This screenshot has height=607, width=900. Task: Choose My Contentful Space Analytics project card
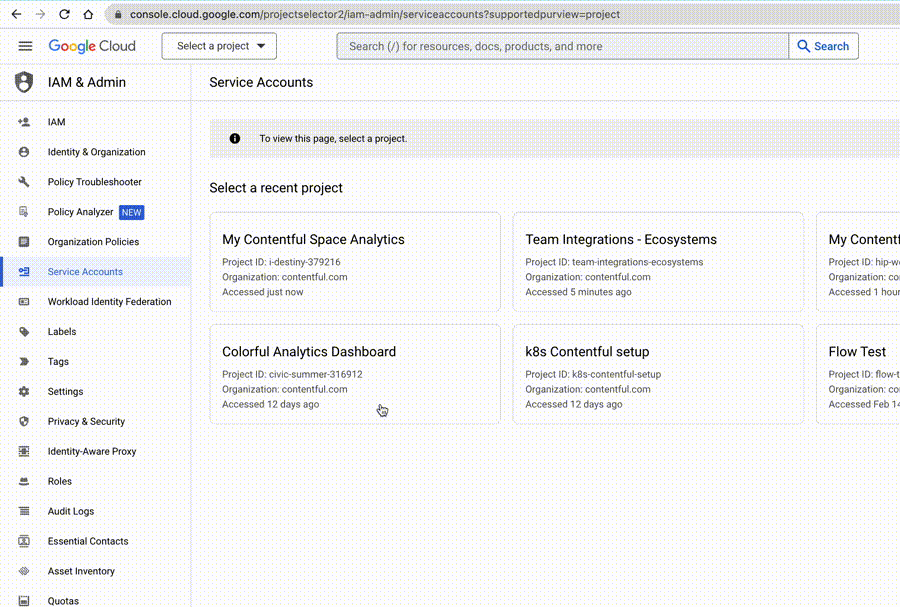tap(354, 262)
